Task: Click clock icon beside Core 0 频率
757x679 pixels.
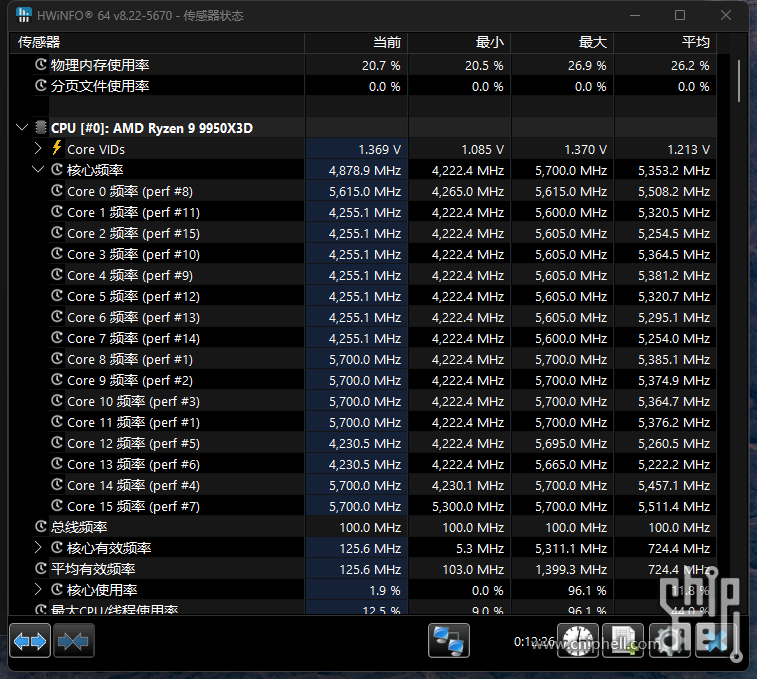Action: pyautogui.click(x=57, y=190)
